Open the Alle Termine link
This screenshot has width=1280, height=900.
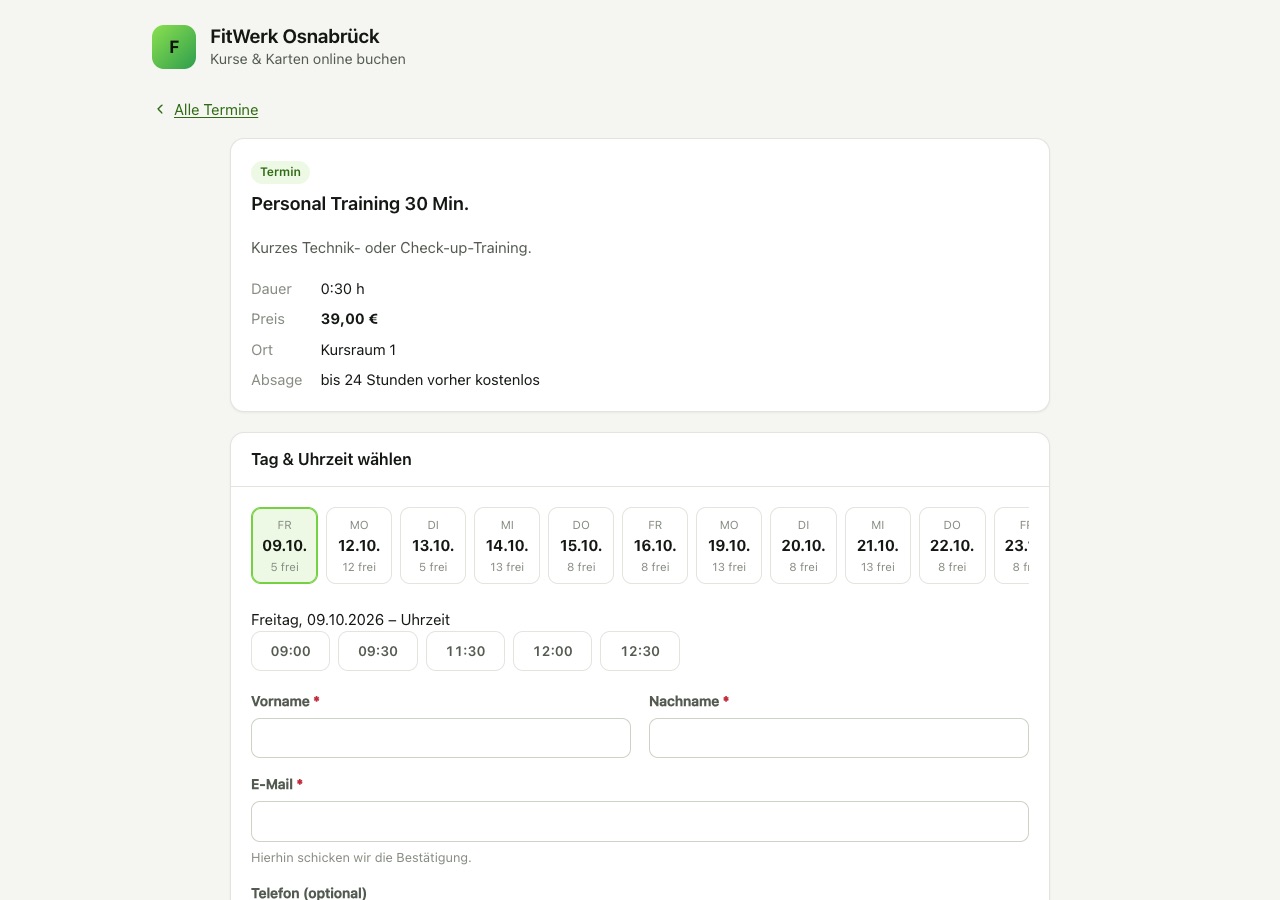(x=216, y=110)
